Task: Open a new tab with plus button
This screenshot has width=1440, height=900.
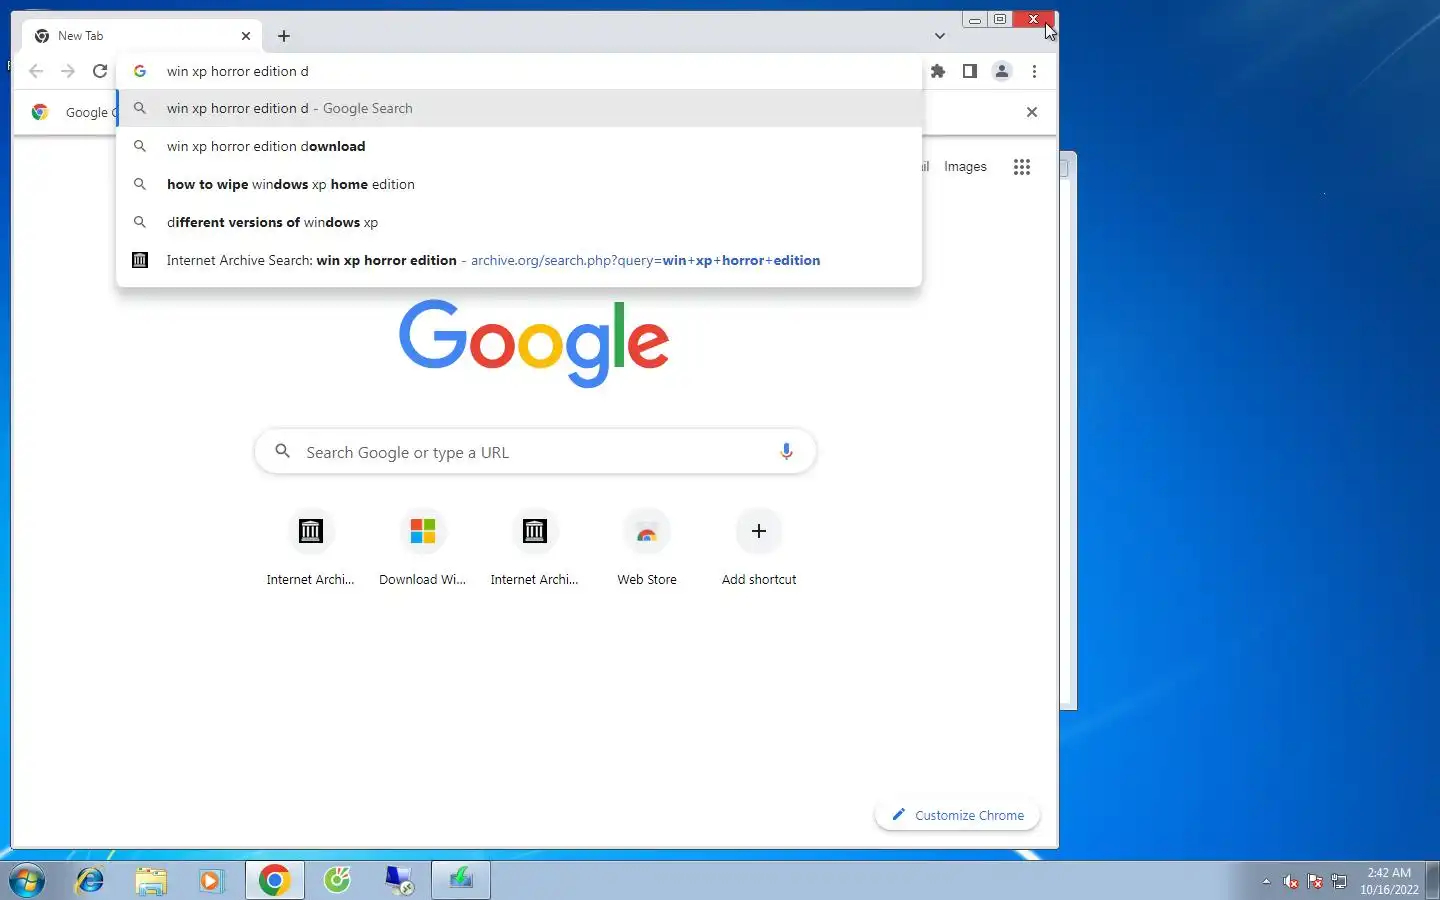Action: click(284, 36)
